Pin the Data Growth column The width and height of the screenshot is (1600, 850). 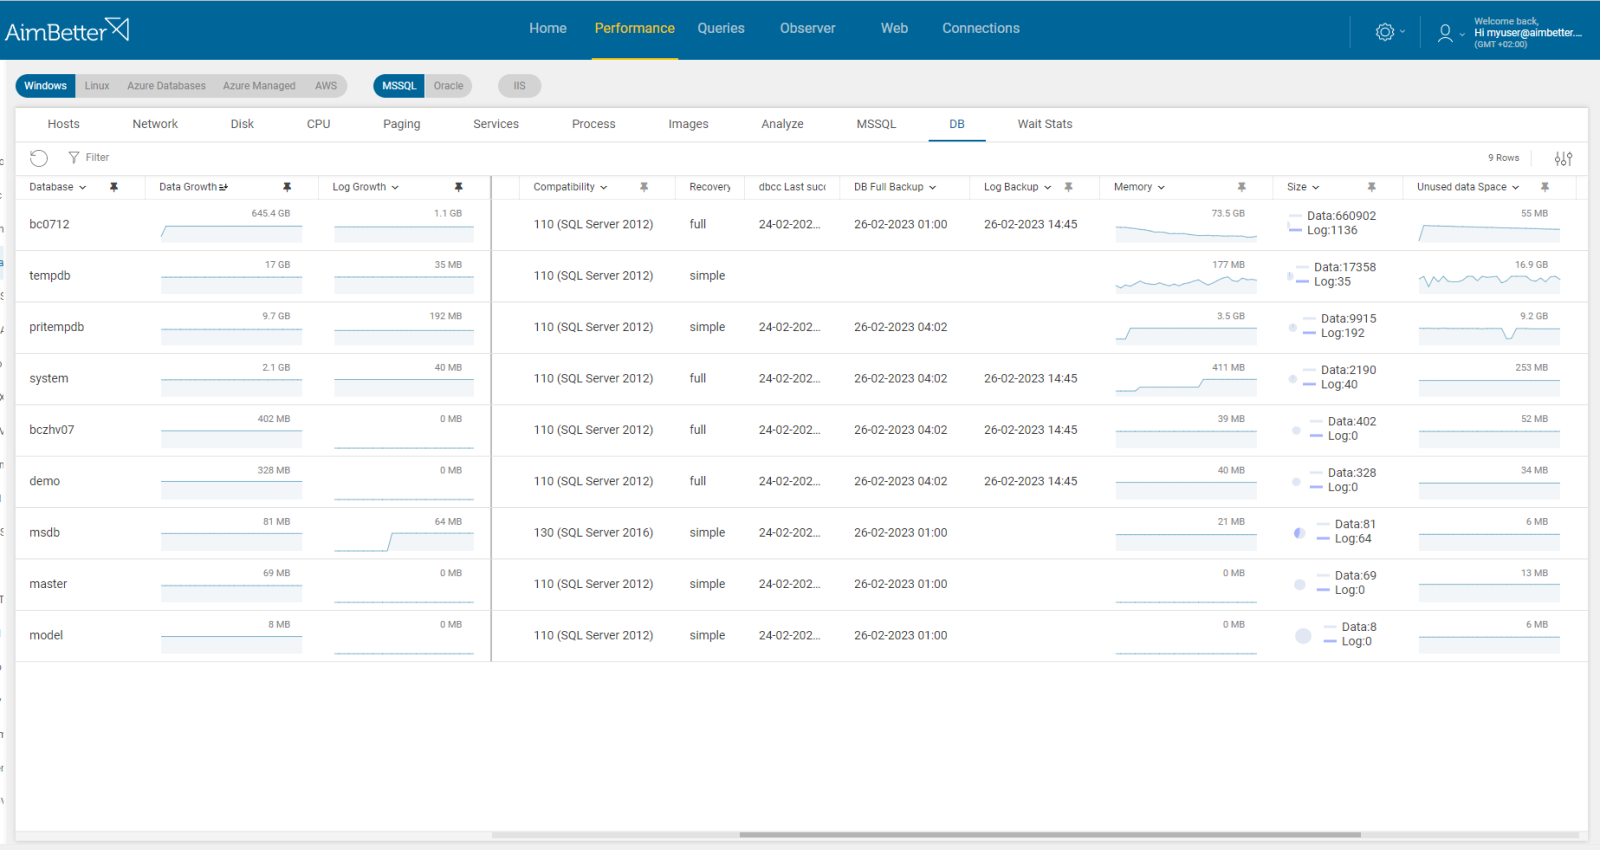click(x=287, y=187)
